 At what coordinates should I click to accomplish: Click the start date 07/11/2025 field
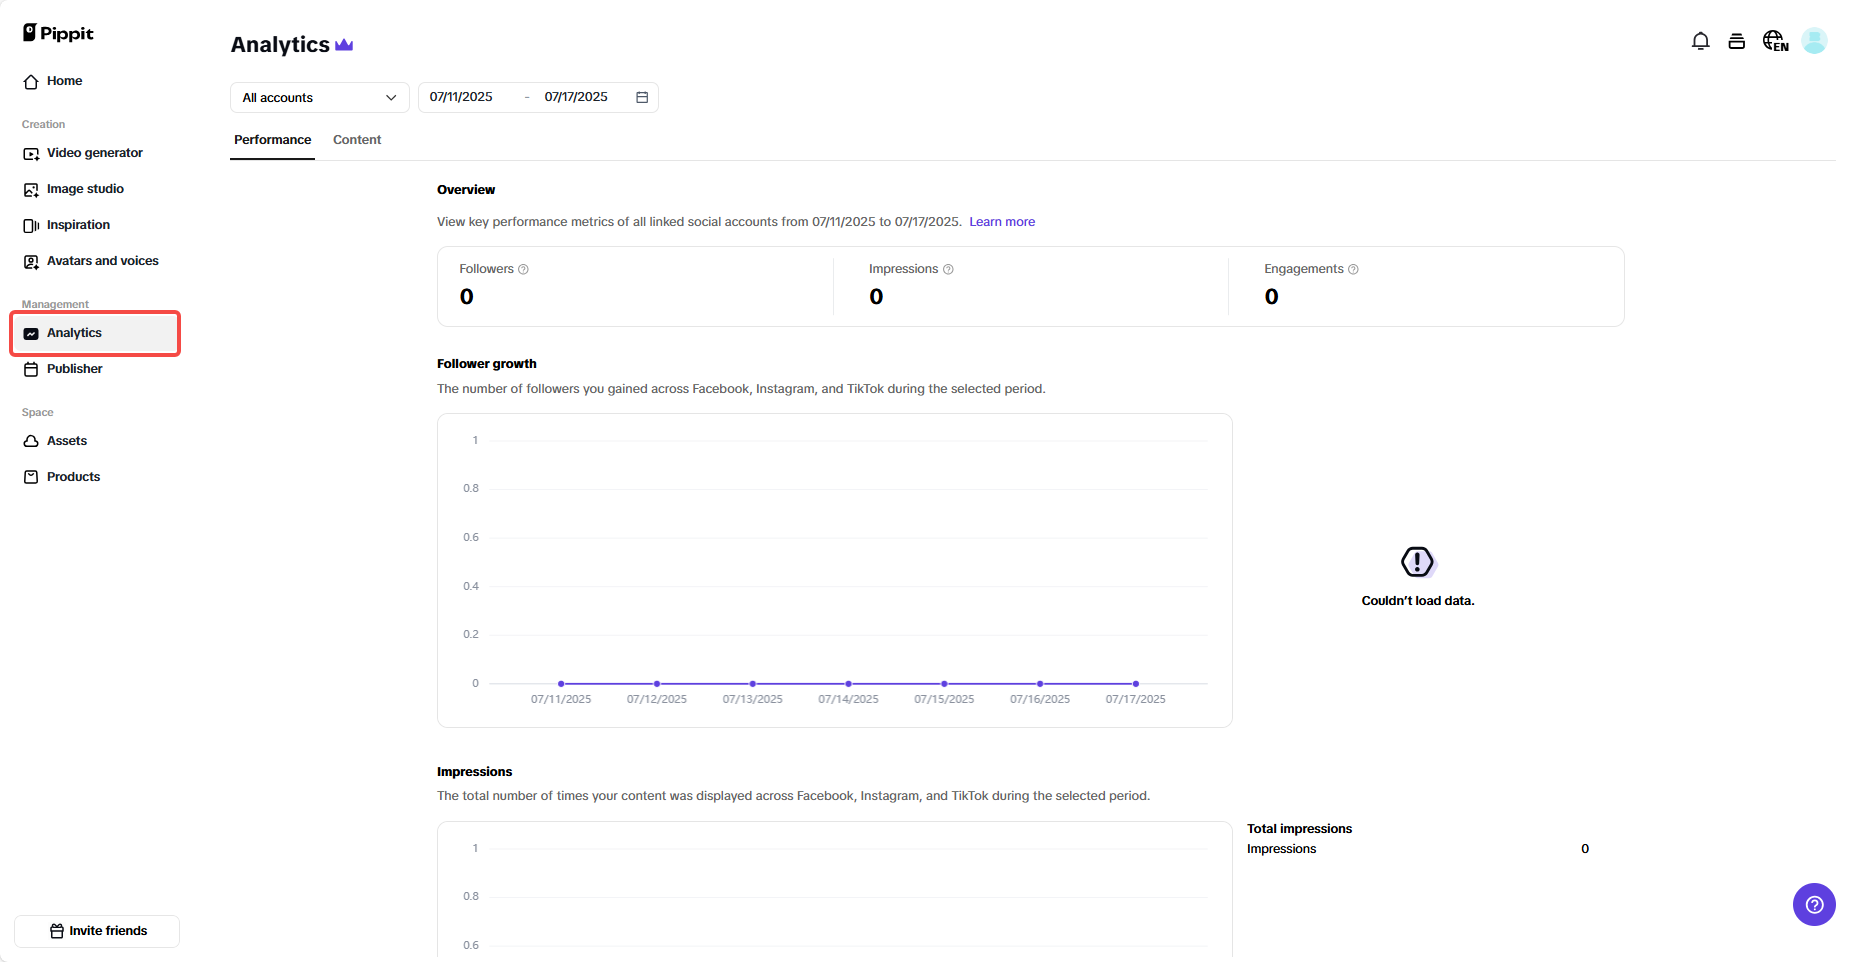click(461, 97)
